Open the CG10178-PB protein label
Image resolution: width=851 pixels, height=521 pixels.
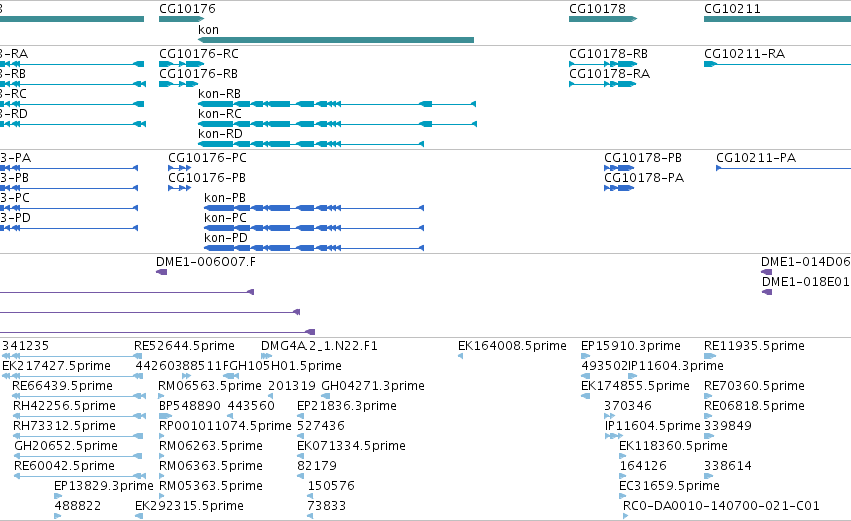pos(643,158)
